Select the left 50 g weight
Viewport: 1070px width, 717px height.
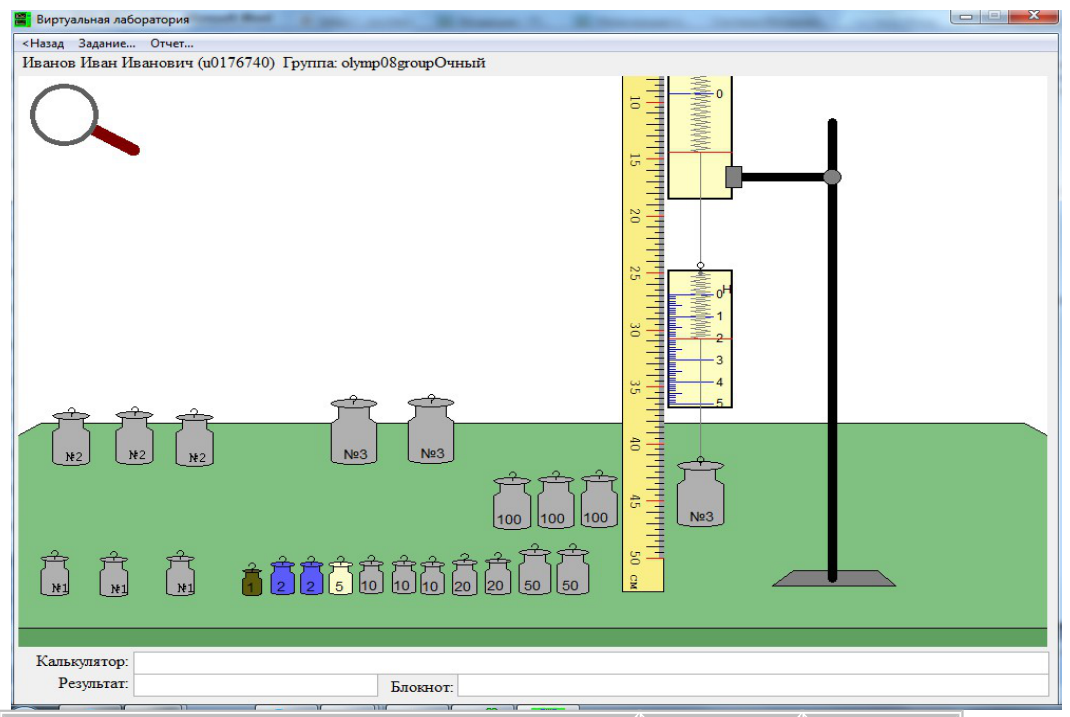pyautogui.click(x=534, y=570)
